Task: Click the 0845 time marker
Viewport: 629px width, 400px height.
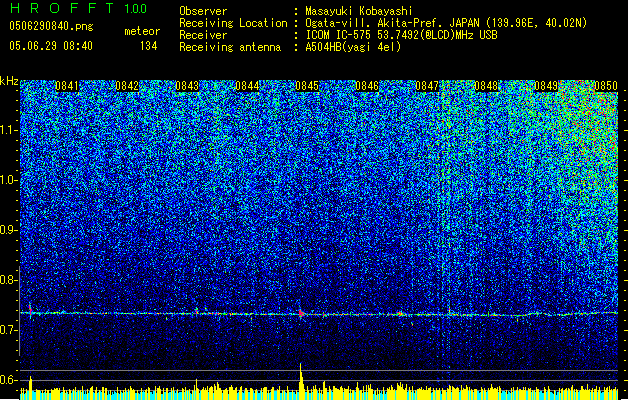Action: [x=307, y=86]
